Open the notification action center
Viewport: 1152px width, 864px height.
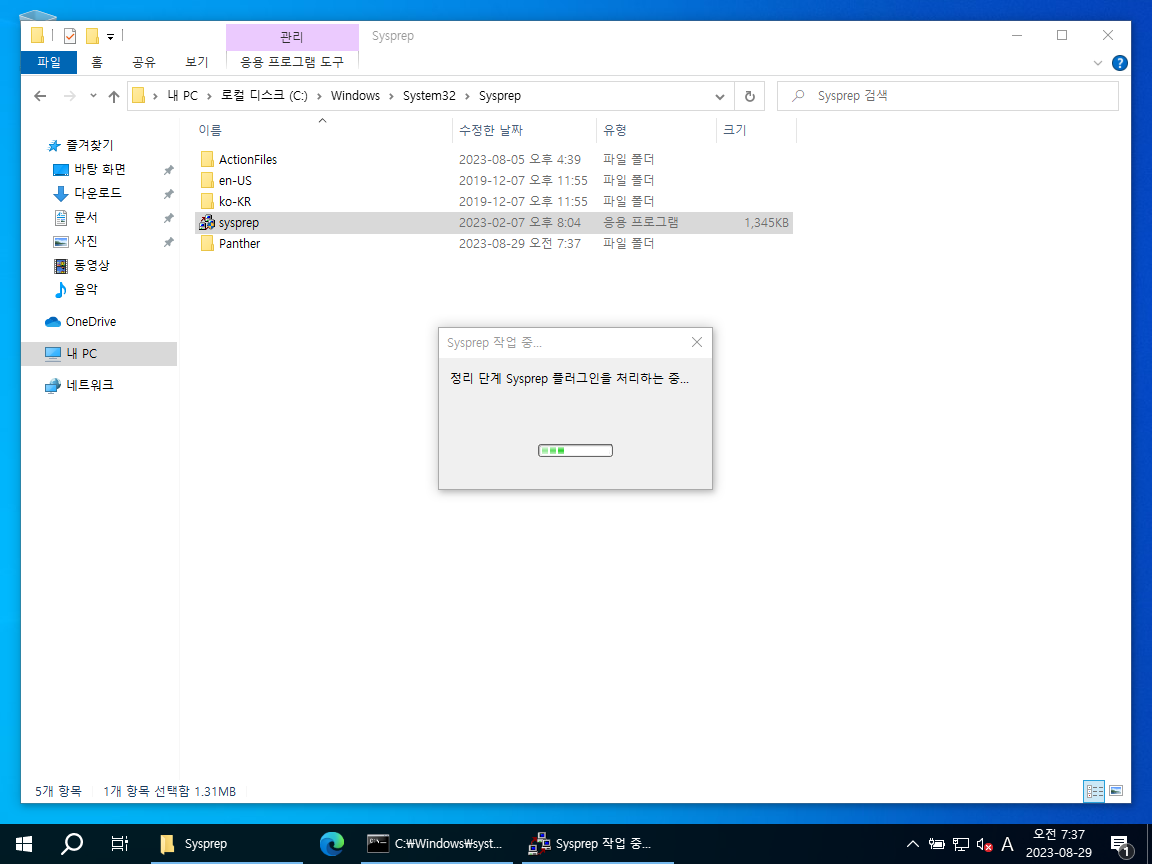click(x=1120, y=844)
